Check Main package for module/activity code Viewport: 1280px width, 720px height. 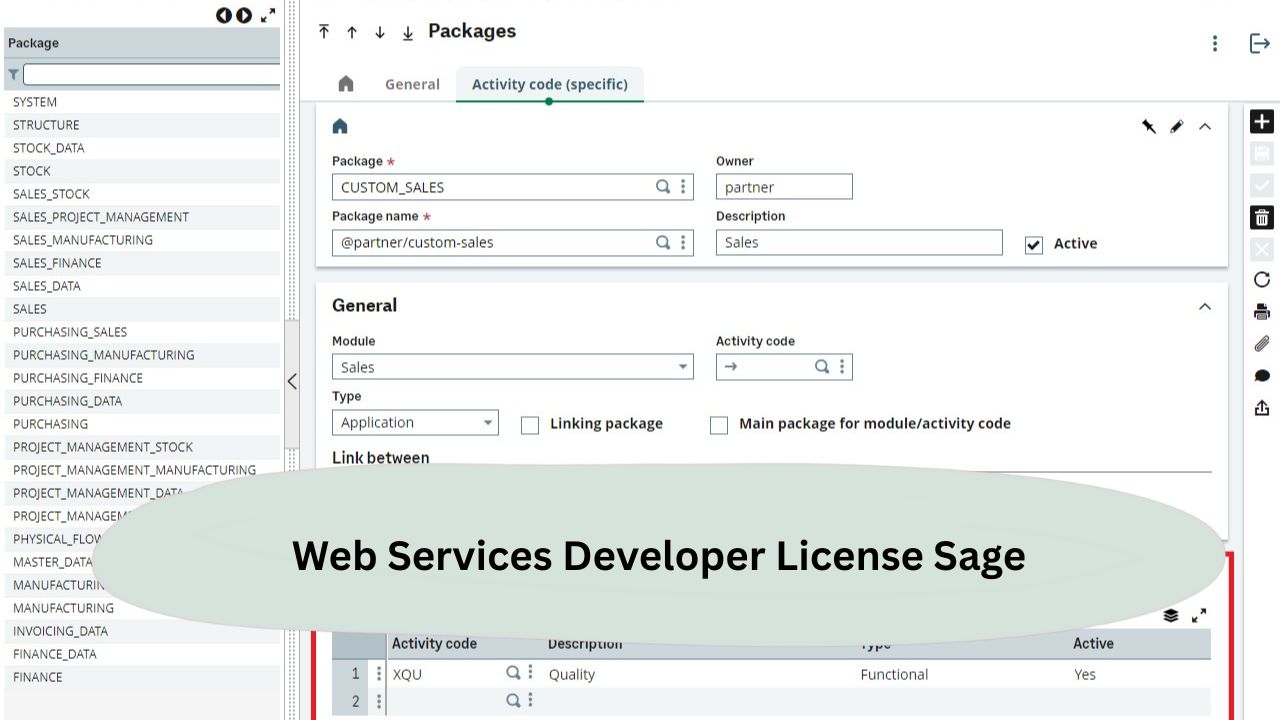[719, 425]
